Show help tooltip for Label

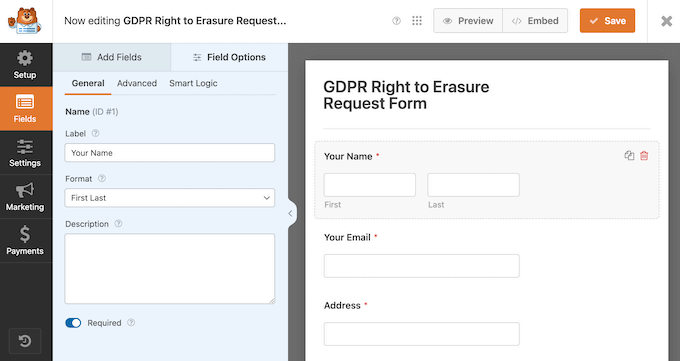coord(95,133)
